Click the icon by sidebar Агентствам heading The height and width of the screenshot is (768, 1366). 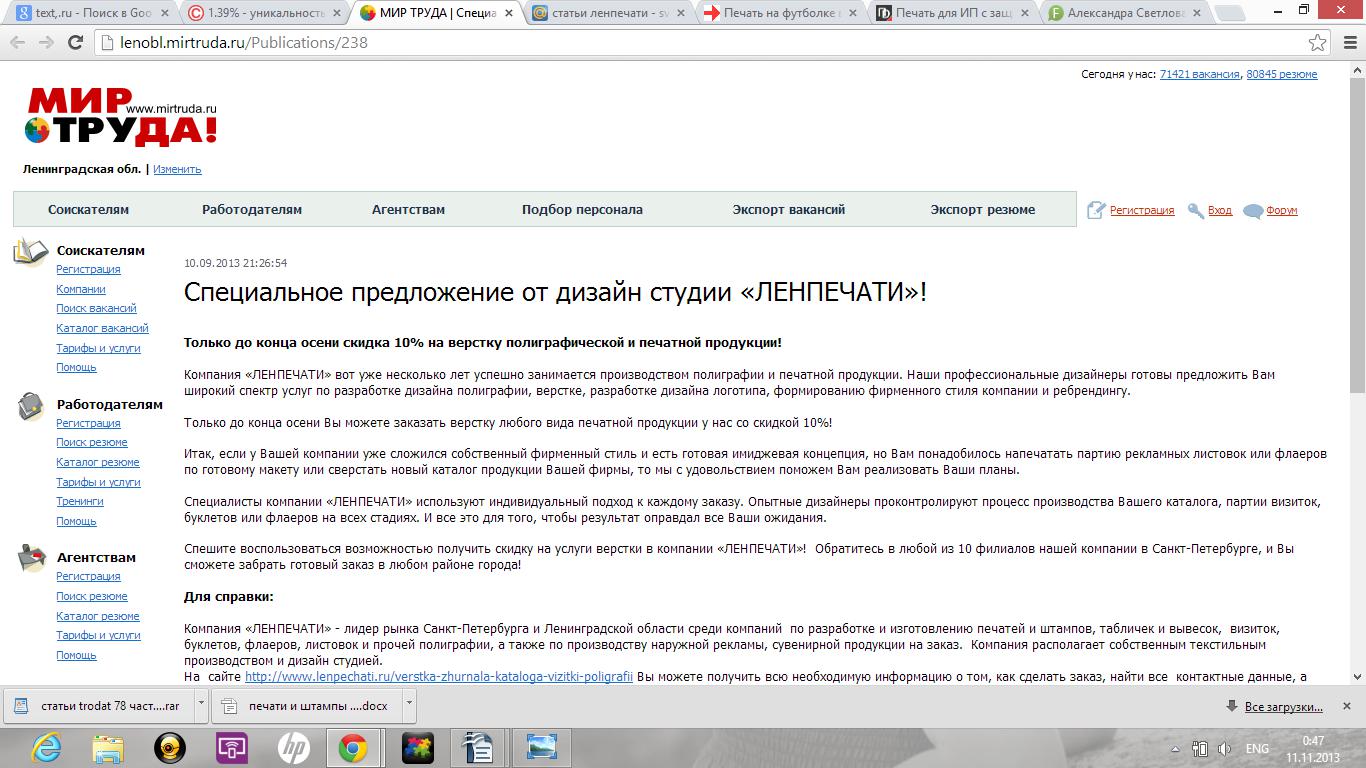pos(32,559)
